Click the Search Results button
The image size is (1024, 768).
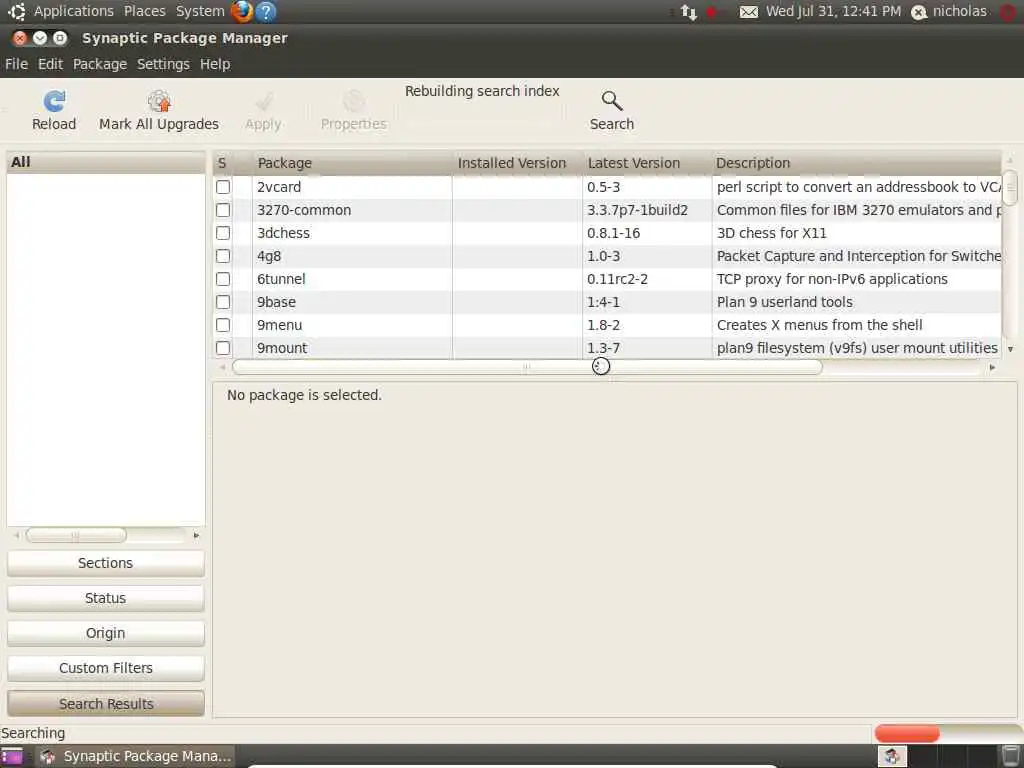coord(106,704)
